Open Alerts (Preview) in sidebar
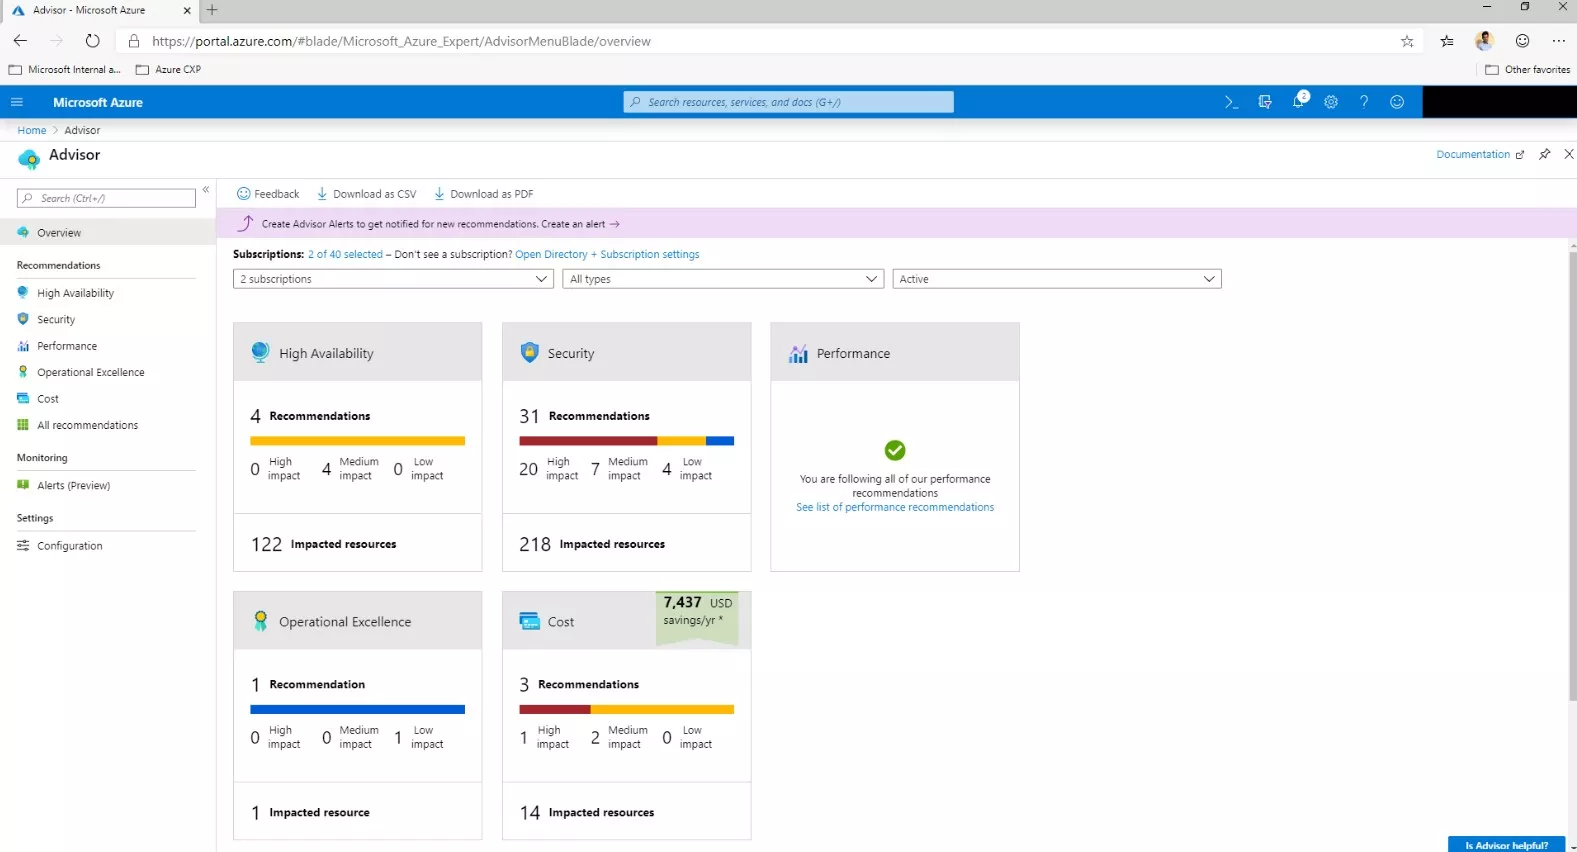 coord(74,486)
